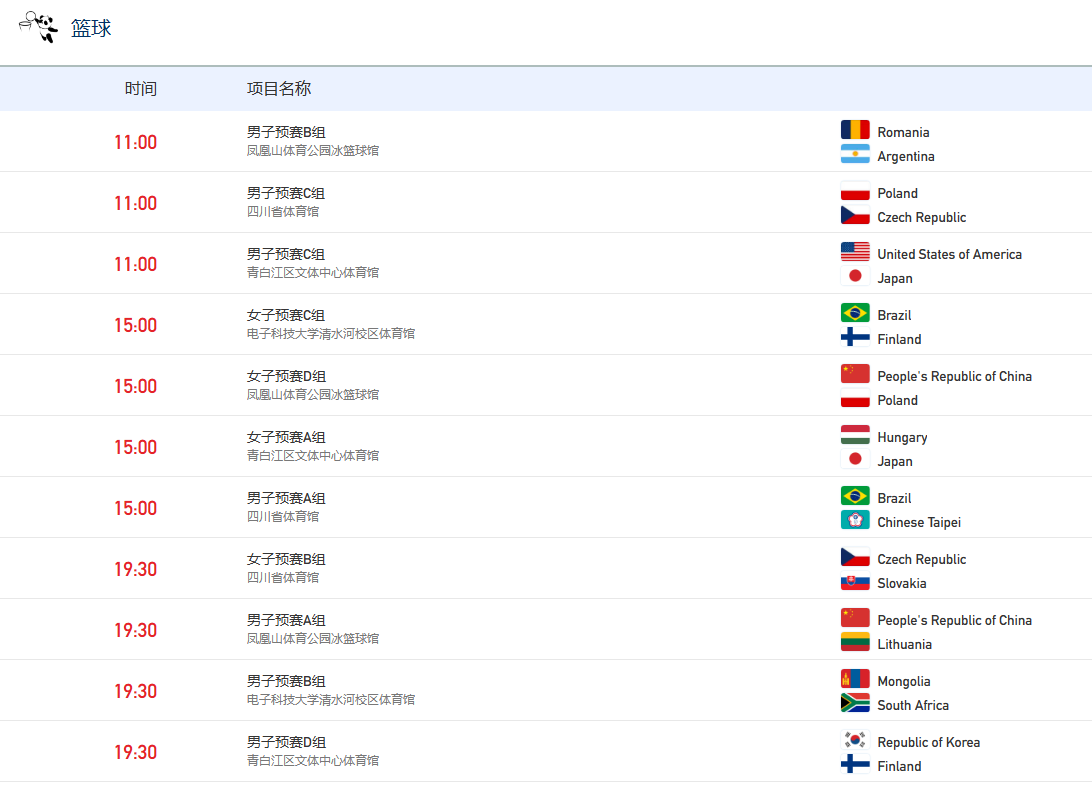Click the Republic of Korea flag

(x=855, y=741)
